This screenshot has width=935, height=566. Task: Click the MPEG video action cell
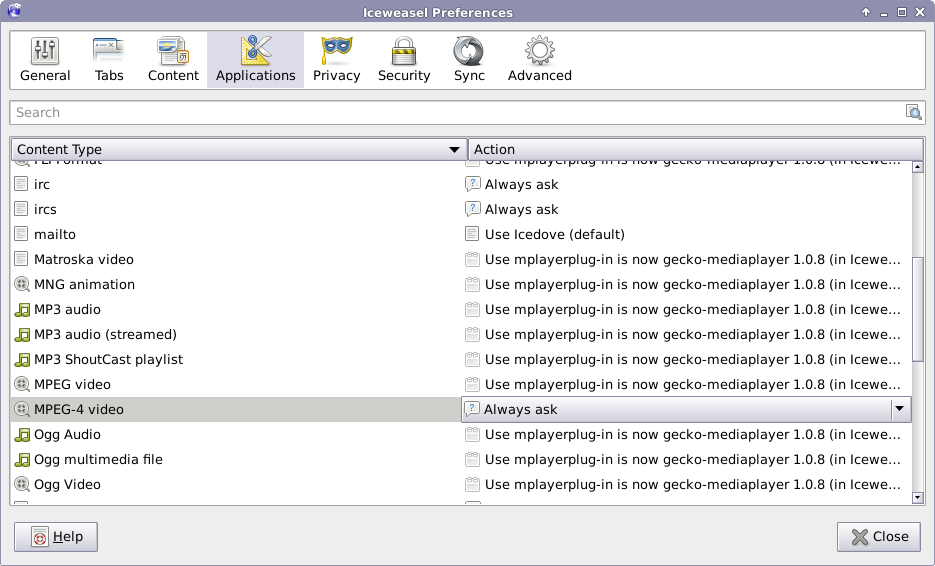tap(687, 385)
